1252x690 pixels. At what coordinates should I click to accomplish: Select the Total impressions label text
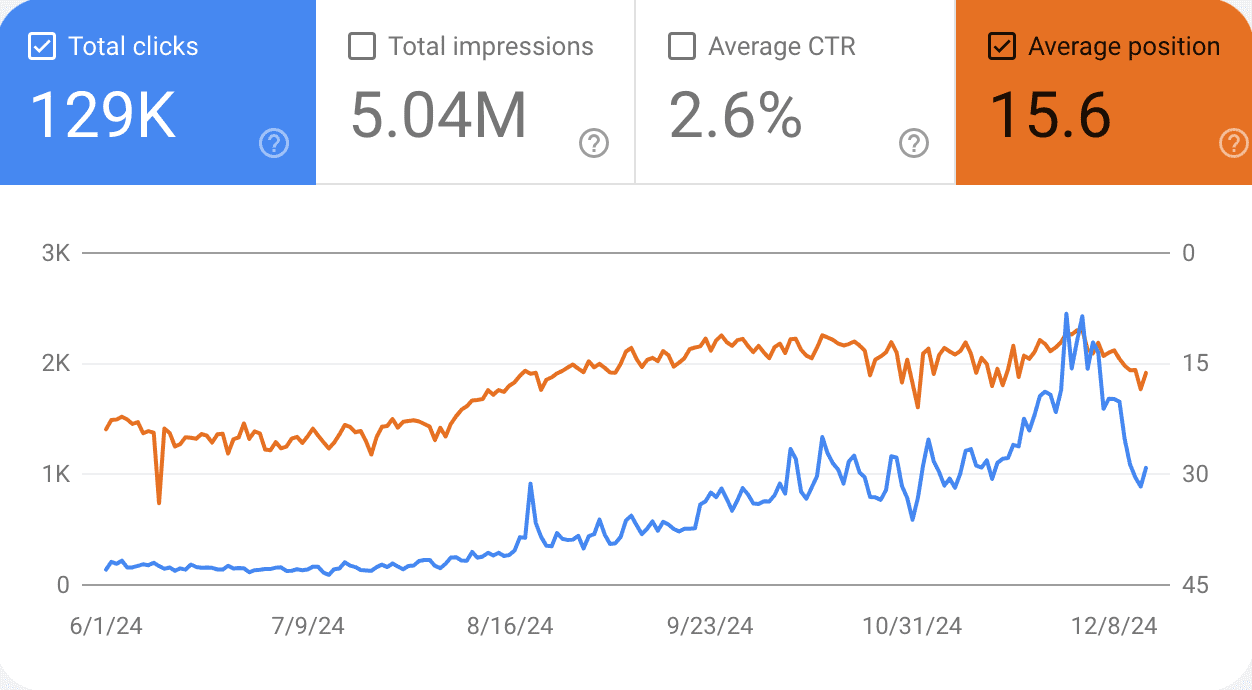pyautogui.click(x=490, y=47)
